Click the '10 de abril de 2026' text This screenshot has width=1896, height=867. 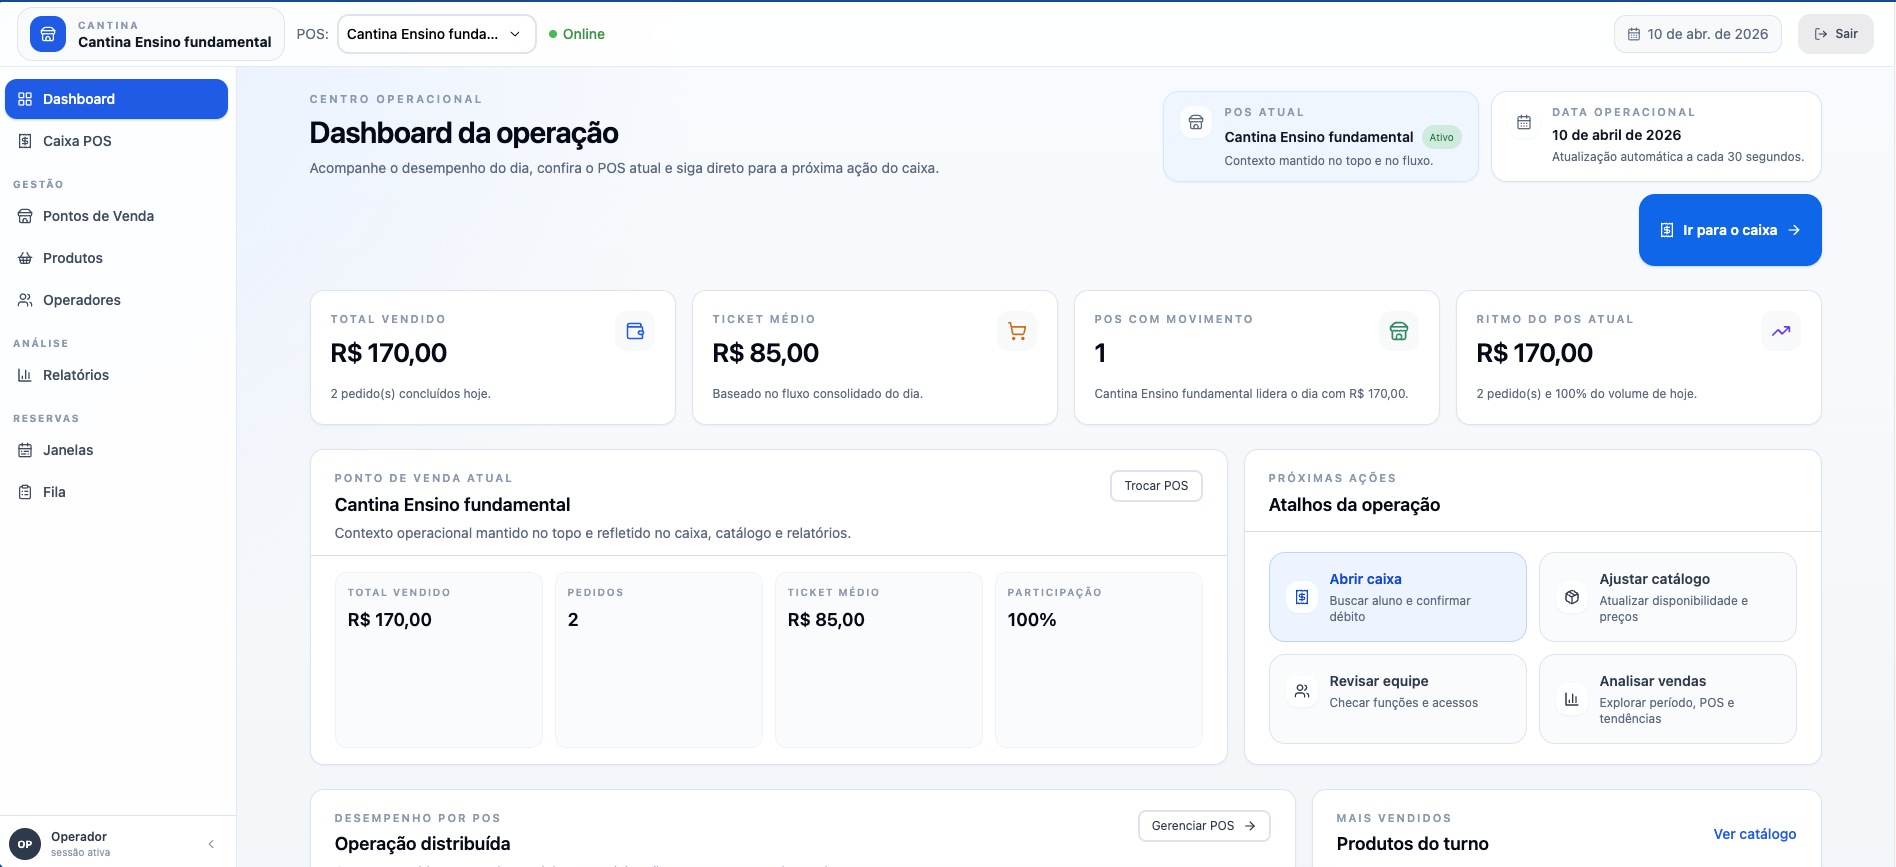point(1616,135)
